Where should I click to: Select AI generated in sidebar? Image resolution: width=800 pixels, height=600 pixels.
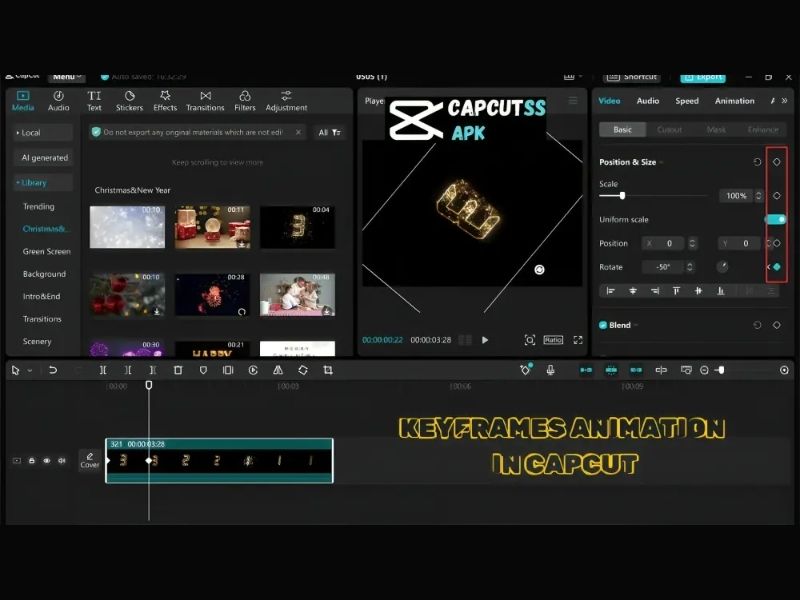click(44, 158)
